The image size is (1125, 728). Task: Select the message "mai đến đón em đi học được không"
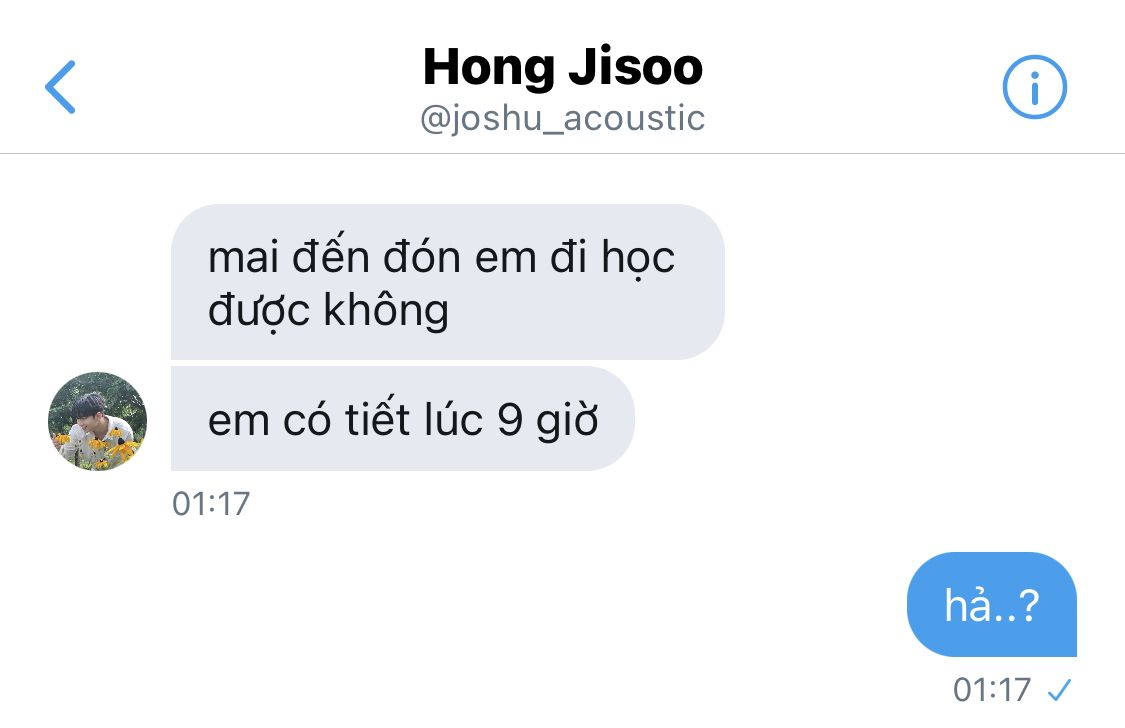point(448,282)
